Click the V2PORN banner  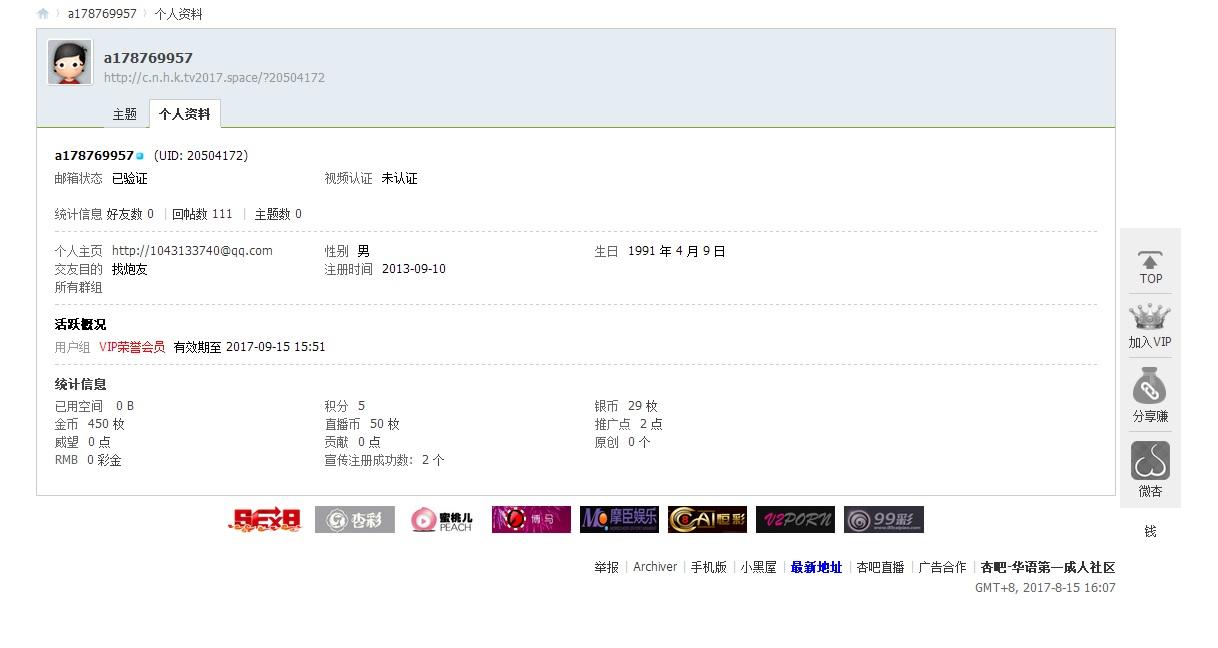pyautogui.click(x=795, y=520)
